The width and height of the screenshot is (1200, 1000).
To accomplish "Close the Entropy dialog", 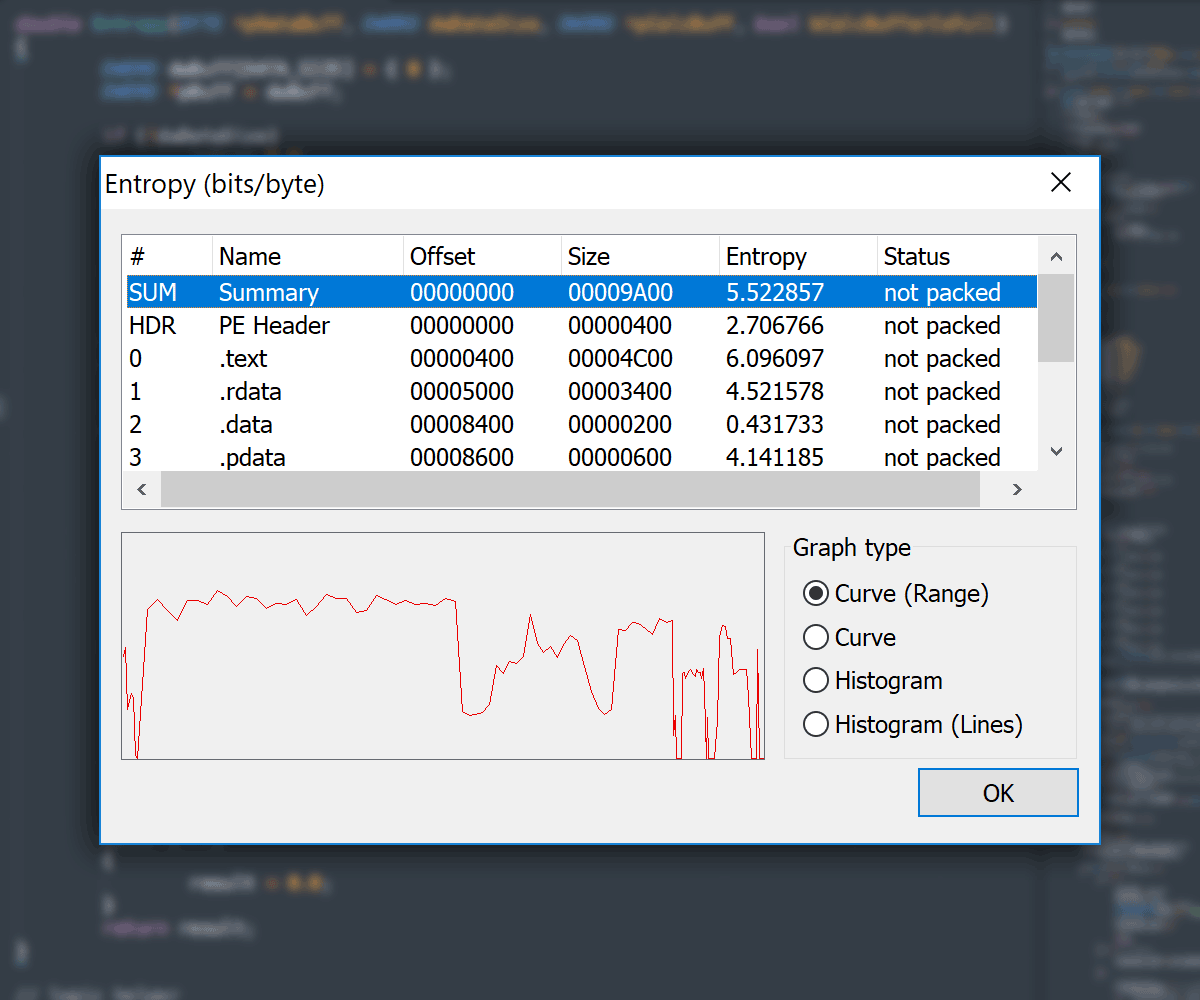I will coord(1060,183).
